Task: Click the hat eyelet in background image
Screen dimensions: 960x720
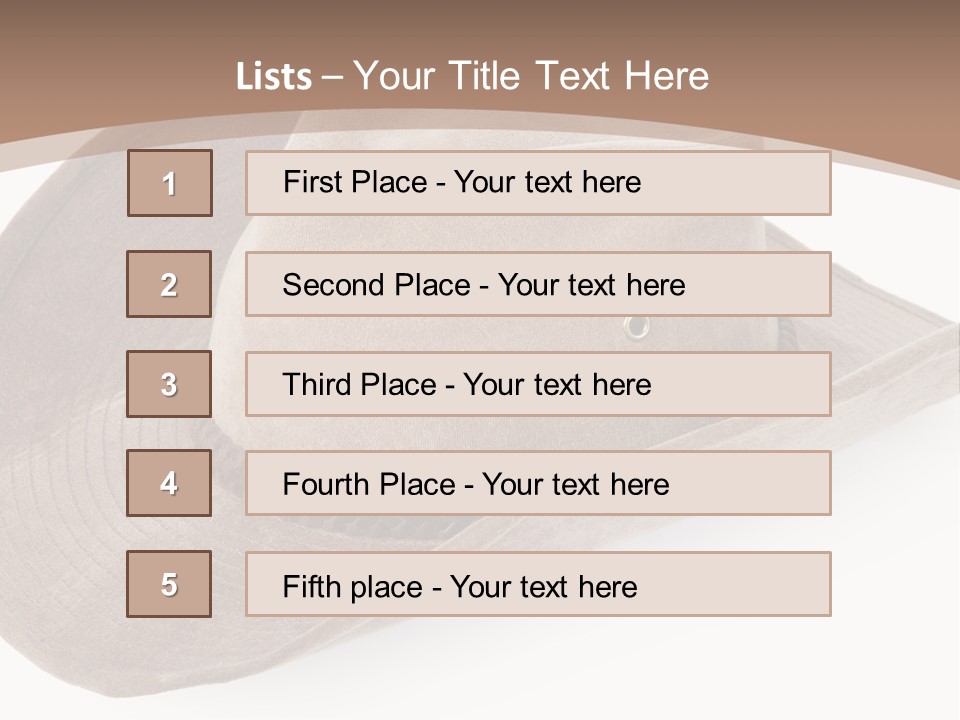Action: pyautogui.click(x=637, y=326)
